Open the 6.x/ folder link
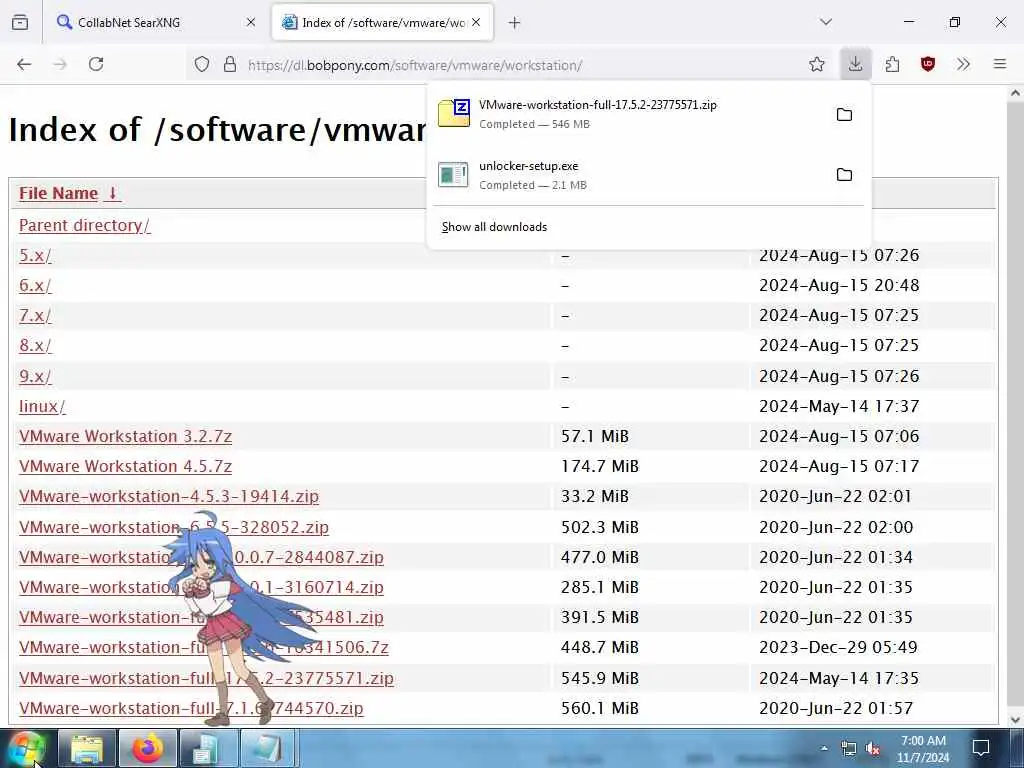 coord(35,285)
